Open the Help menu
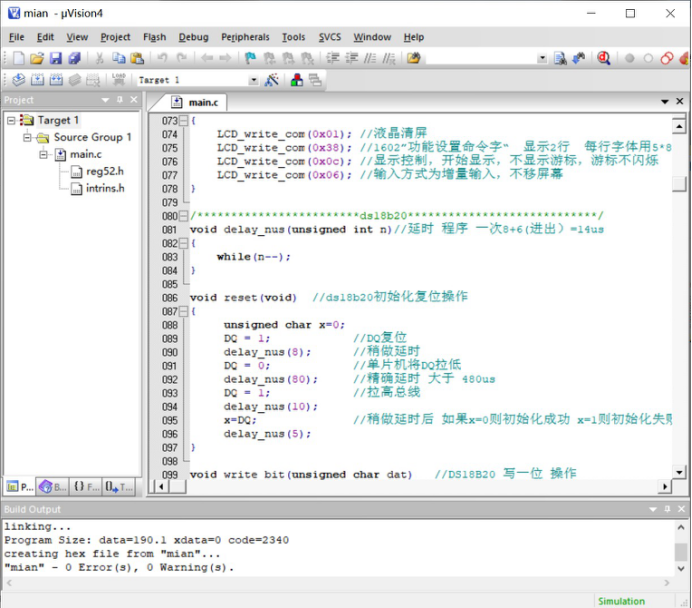This screenshot has width=692, height=608. [x=414, y=37]
